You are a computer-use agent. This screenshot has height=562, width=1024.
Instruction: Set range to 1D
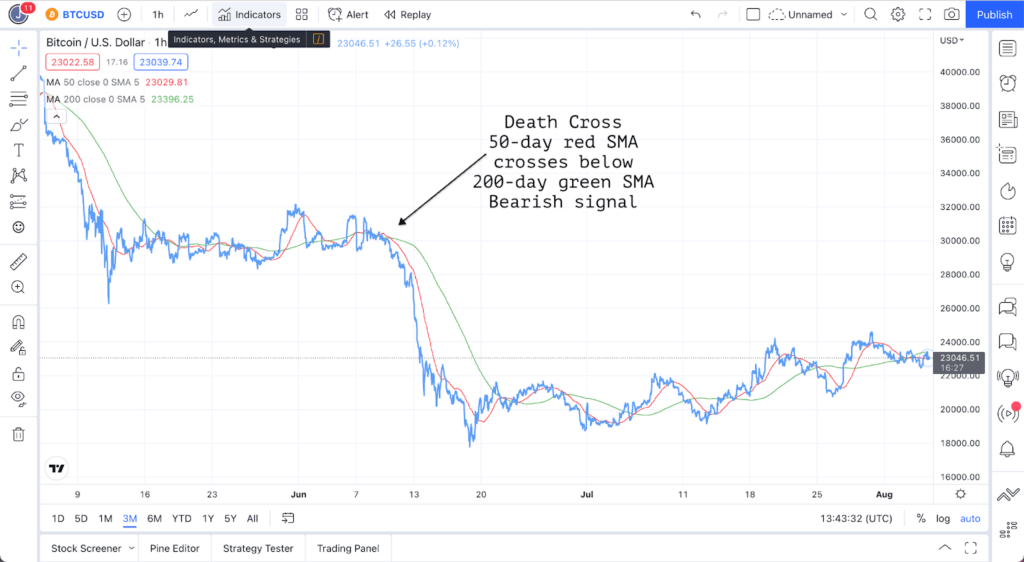coord(58,518)
